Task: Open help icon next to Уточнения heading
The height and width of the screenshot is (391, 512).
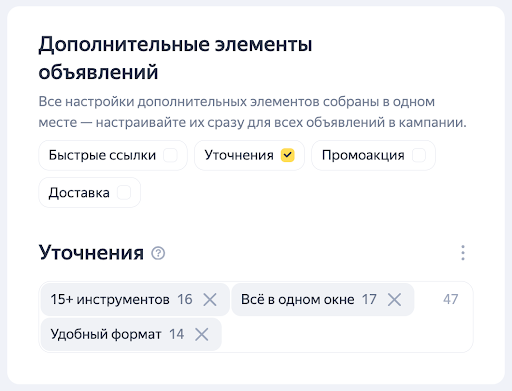Action: pos(158,253)
